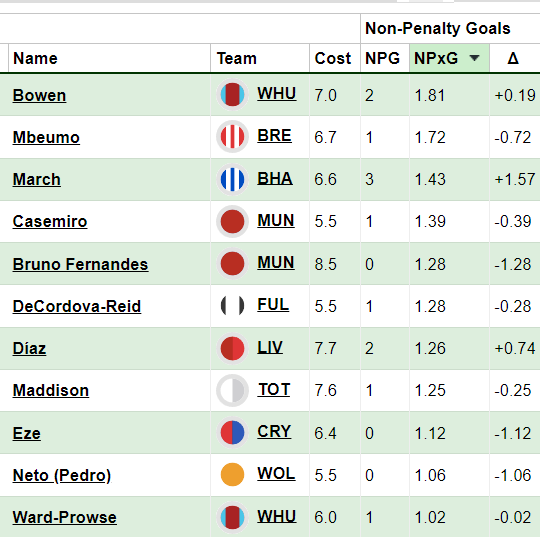Open NPxG column filter dropdown arrow
This screenshot has height=537, width=540.
[x=475, y=58]
